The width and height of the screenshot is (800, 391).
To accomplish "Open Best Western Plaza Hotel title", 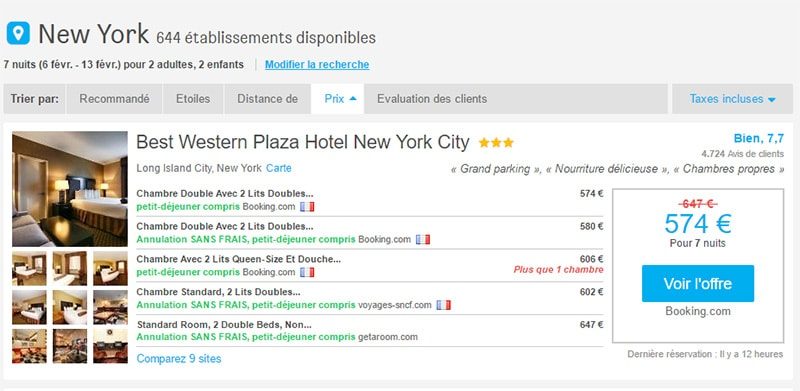I will pyautogui.click(x=303, y=142).
